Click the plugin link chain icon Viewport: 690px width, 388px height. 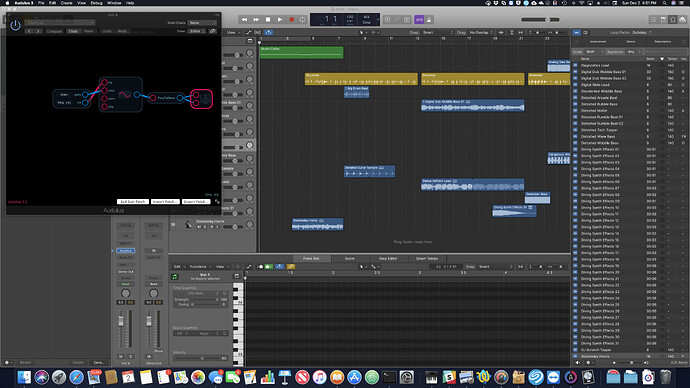tap(213, 31)
